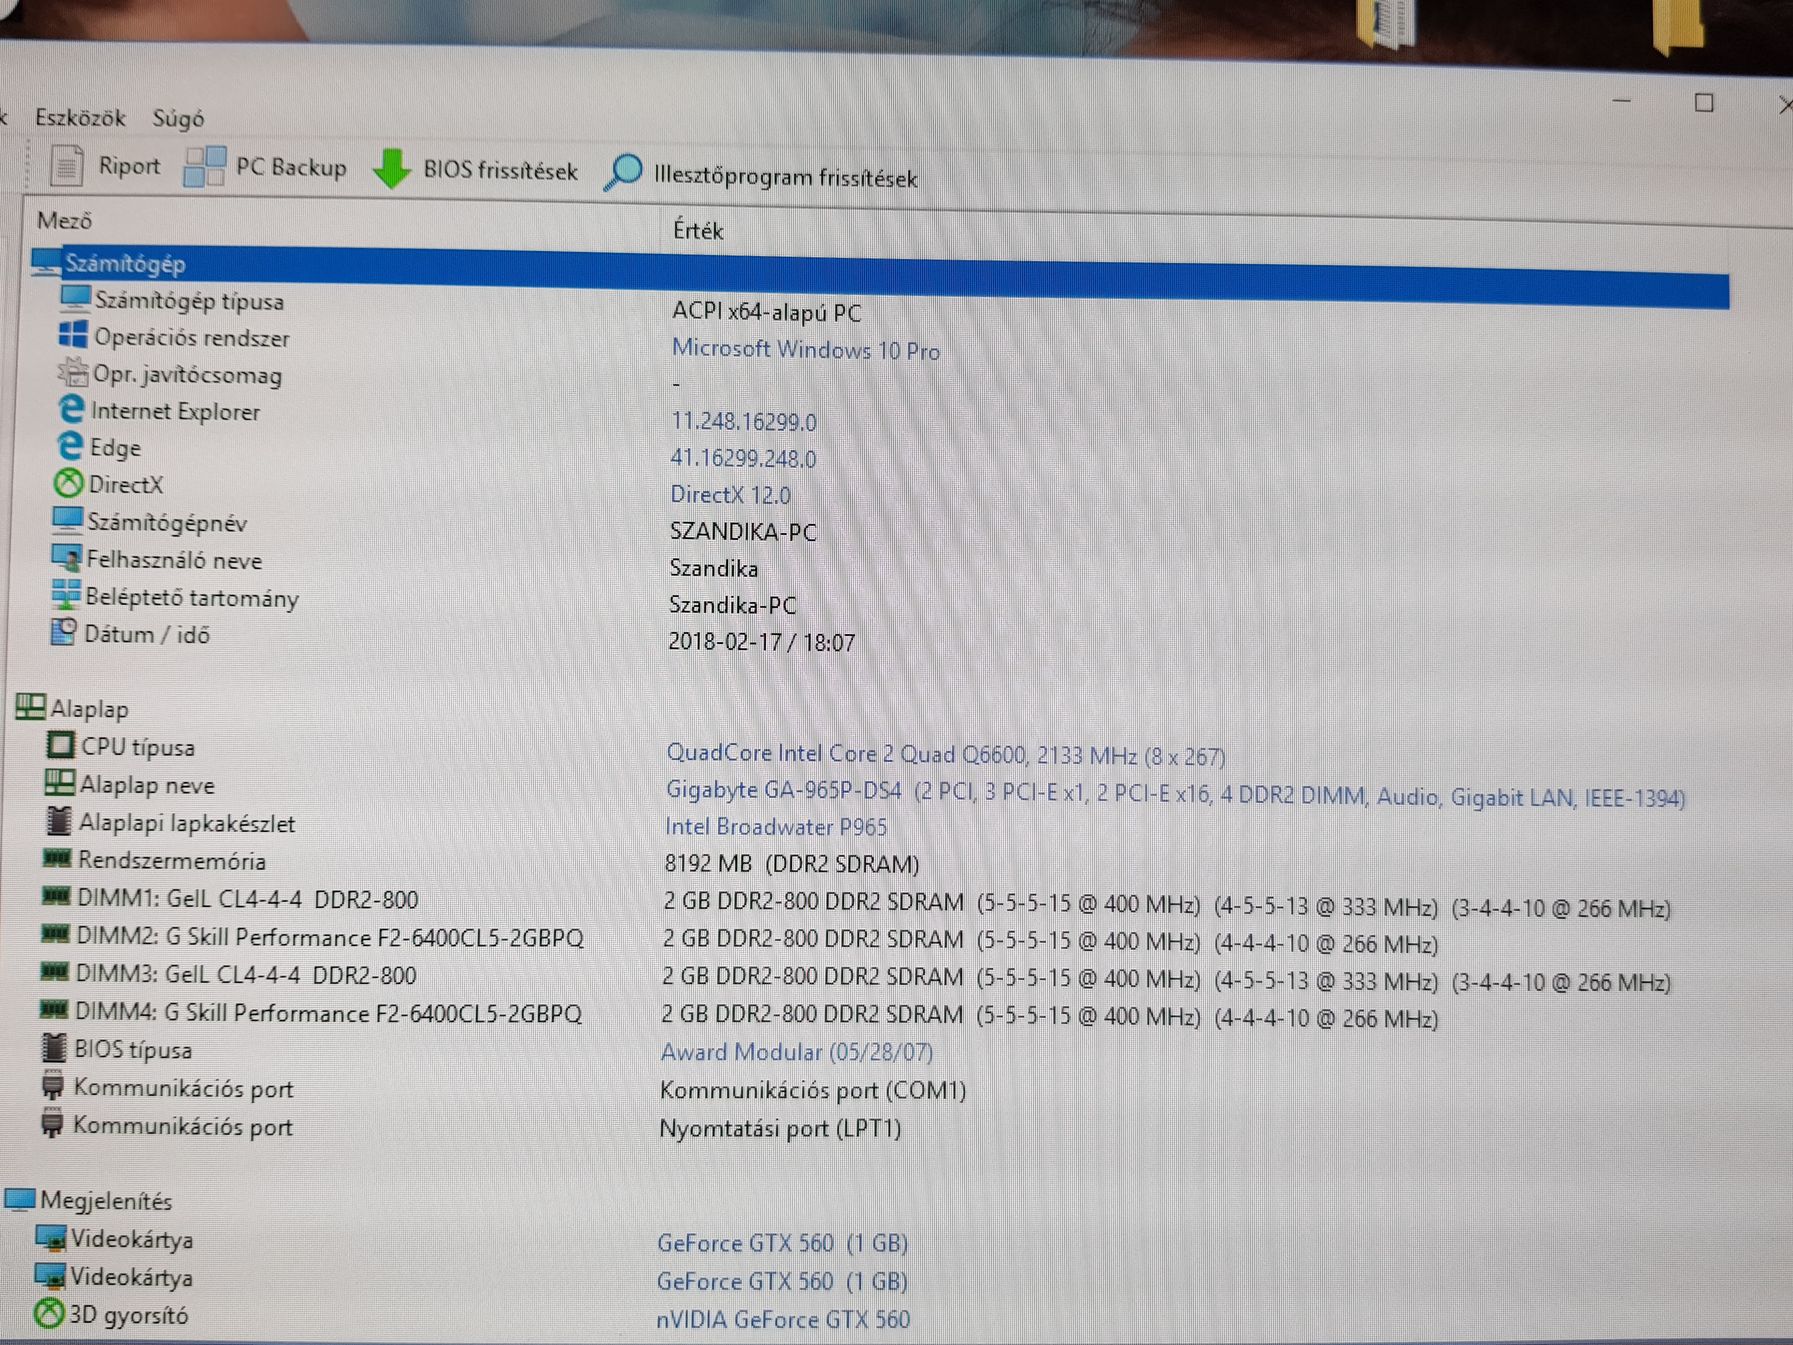Select the Beléptető tartomány row label
The image size is (1793, 1345).
(x=192, y=598)
